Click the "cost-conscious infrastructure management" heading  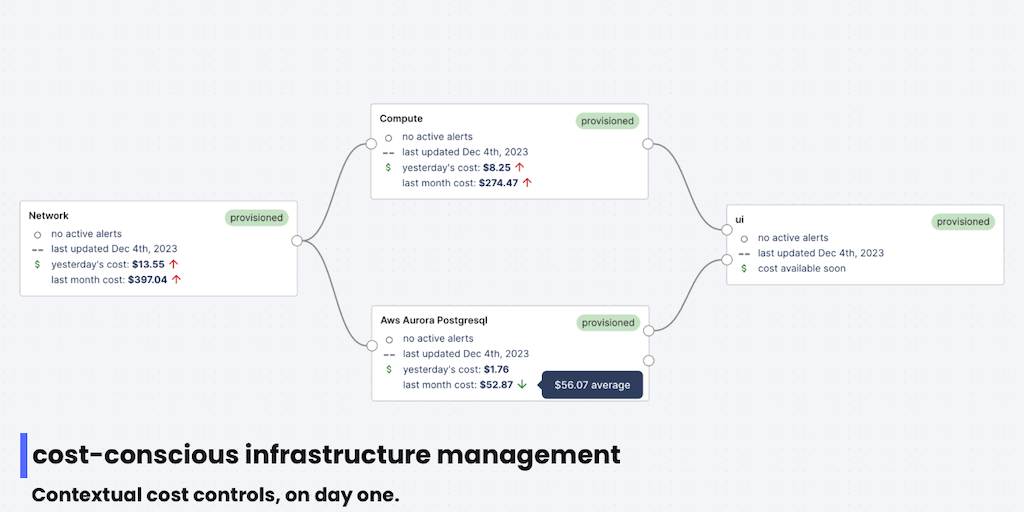click(x=326, y=455)
